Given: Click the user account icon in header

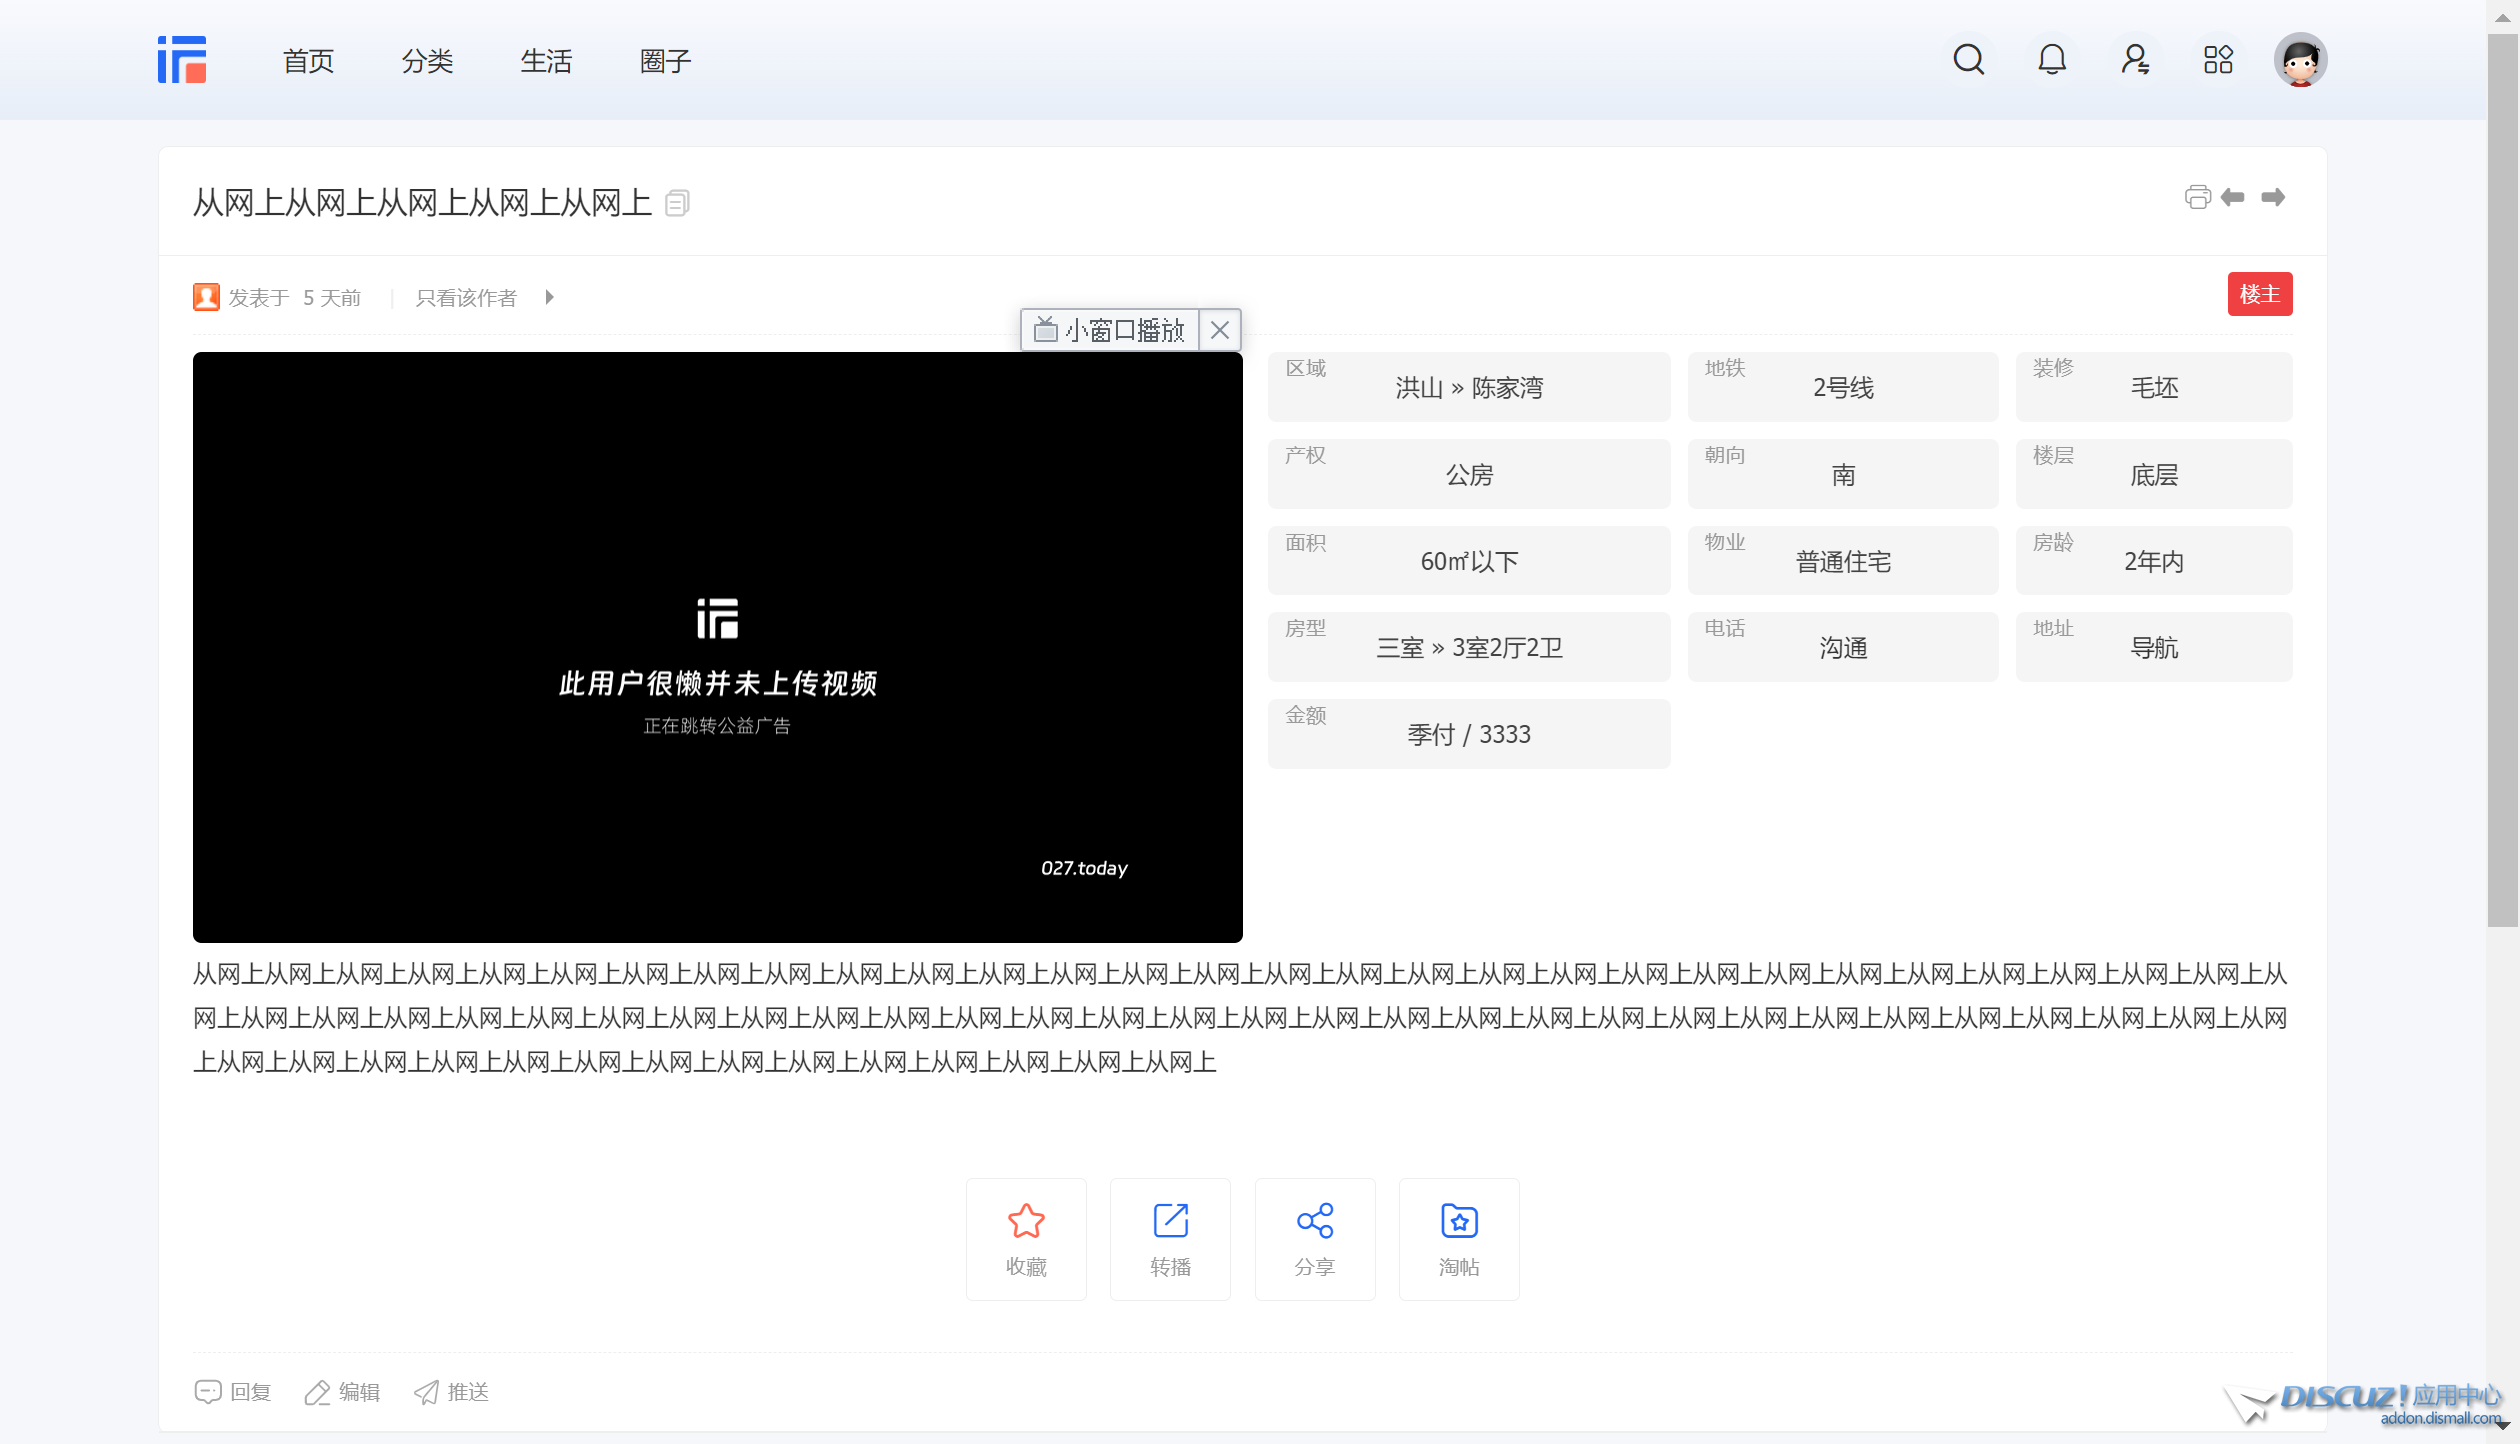Looking at the screenshot, I should [2135, 60].
